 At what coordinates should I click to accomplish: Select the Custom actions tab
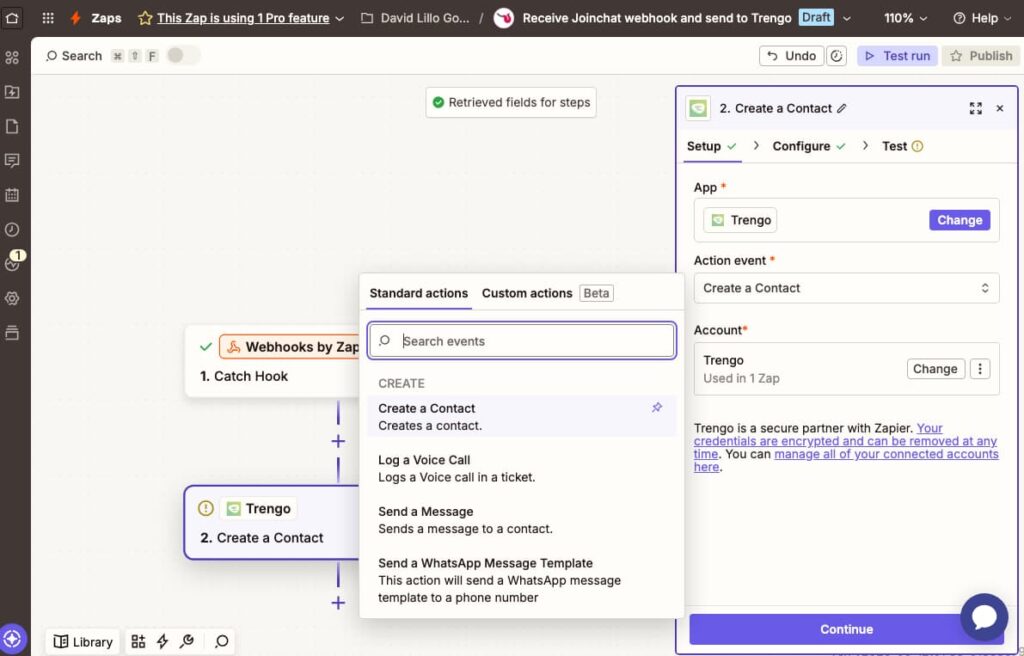(x=547, y=293)
